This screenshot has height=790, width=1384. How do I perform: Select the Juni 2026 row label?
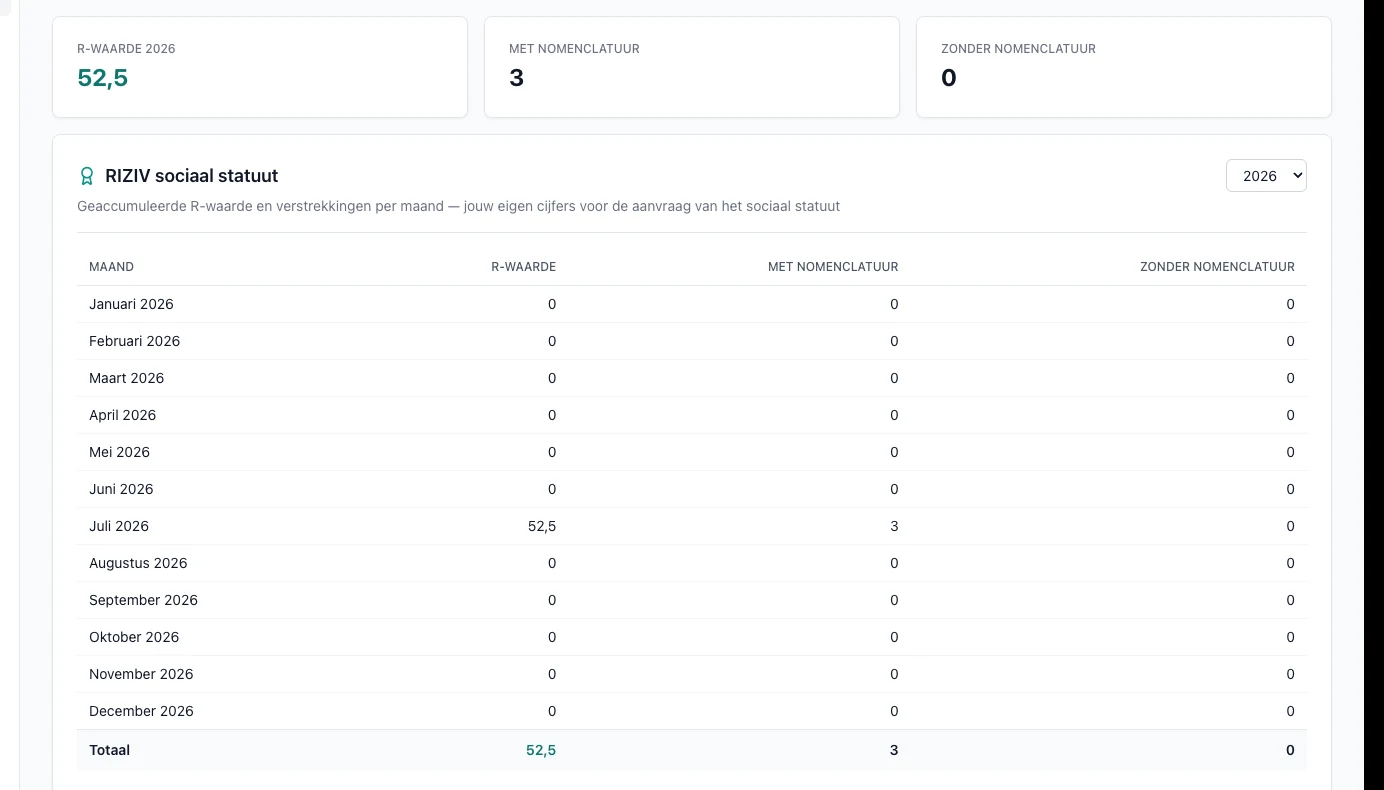(121, 489)
